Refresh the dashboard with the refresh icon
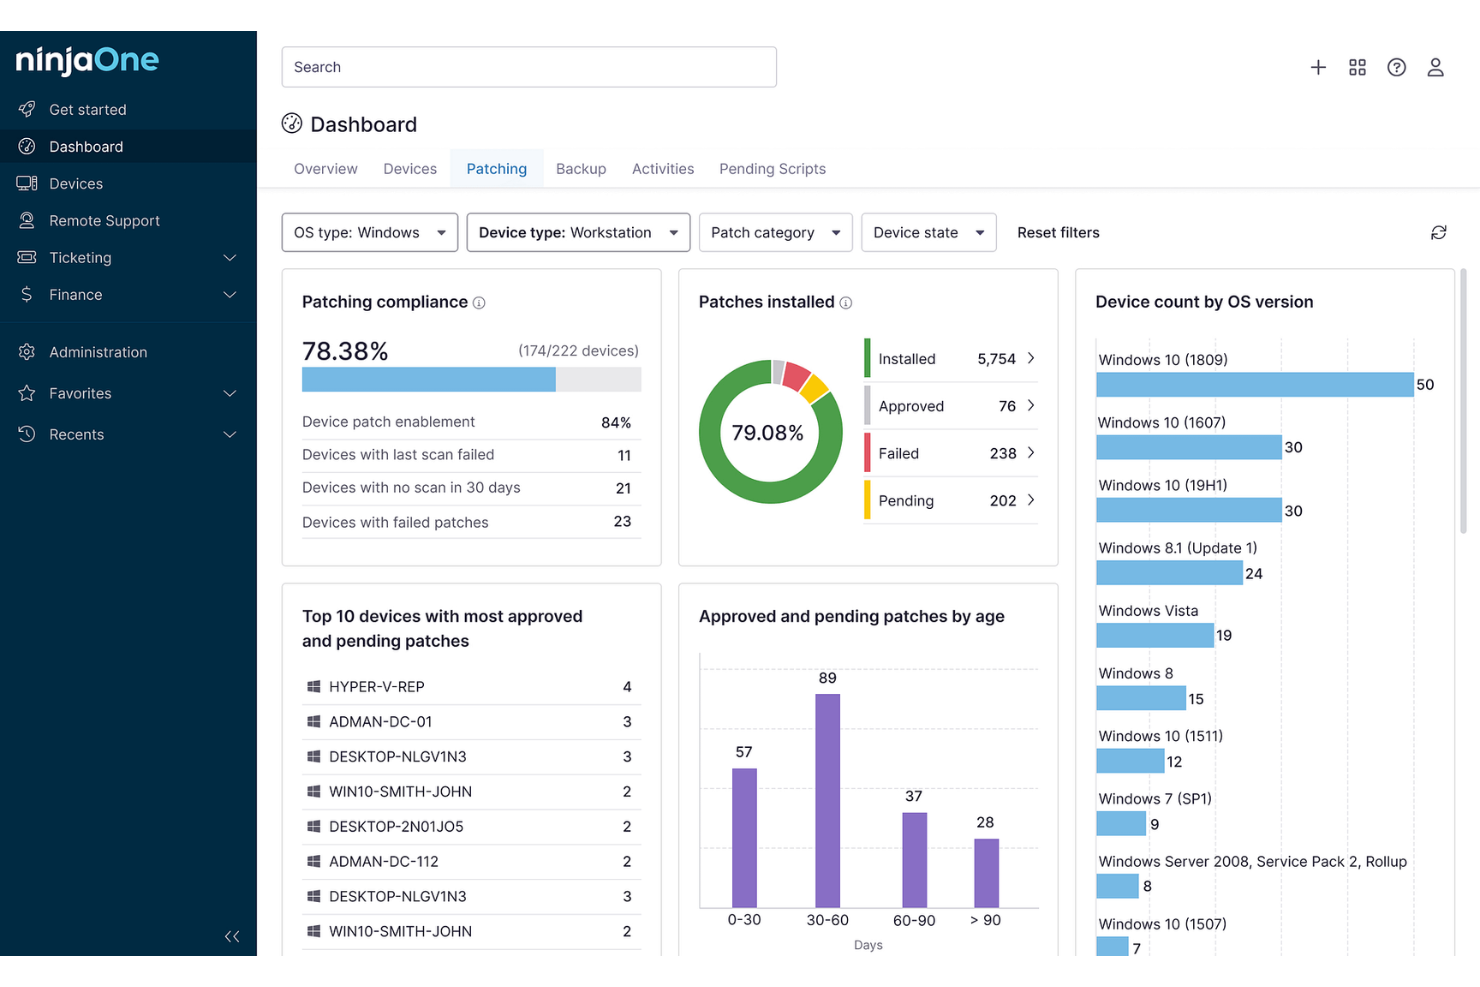This screenshot has height=987, width=1480. pos(1438,232)
